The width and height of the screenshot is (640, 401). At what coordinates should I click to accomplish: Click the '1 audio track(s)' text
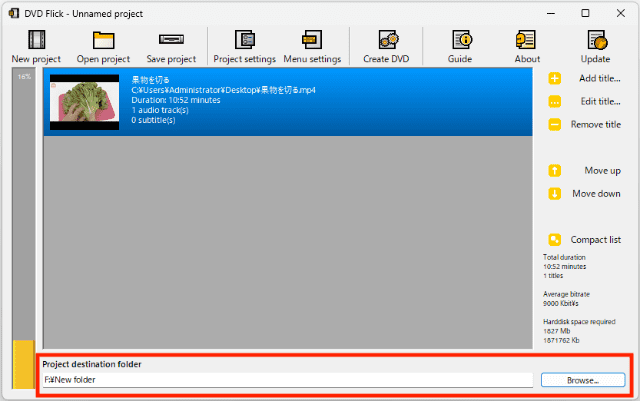160,110
